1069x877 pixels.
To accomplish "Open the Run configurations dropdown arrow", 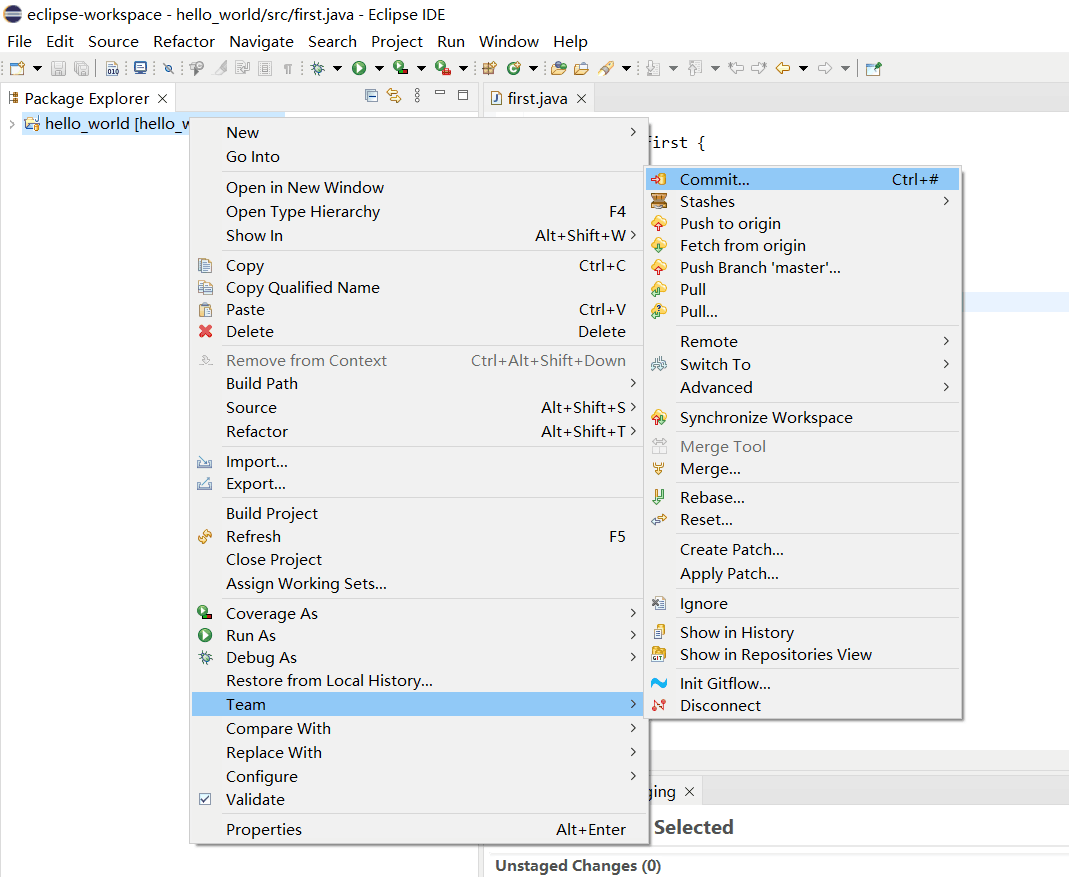I will (379, 68).
